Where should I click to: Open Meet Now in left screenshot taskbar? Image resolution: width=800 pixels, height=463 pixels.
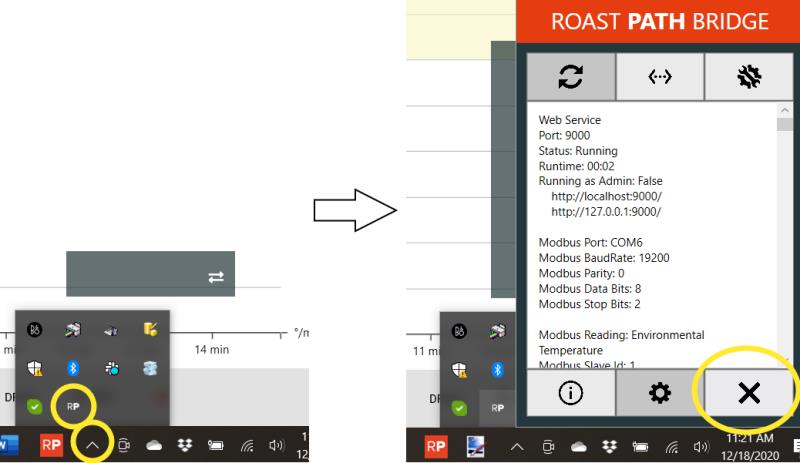tap(124, 445)
